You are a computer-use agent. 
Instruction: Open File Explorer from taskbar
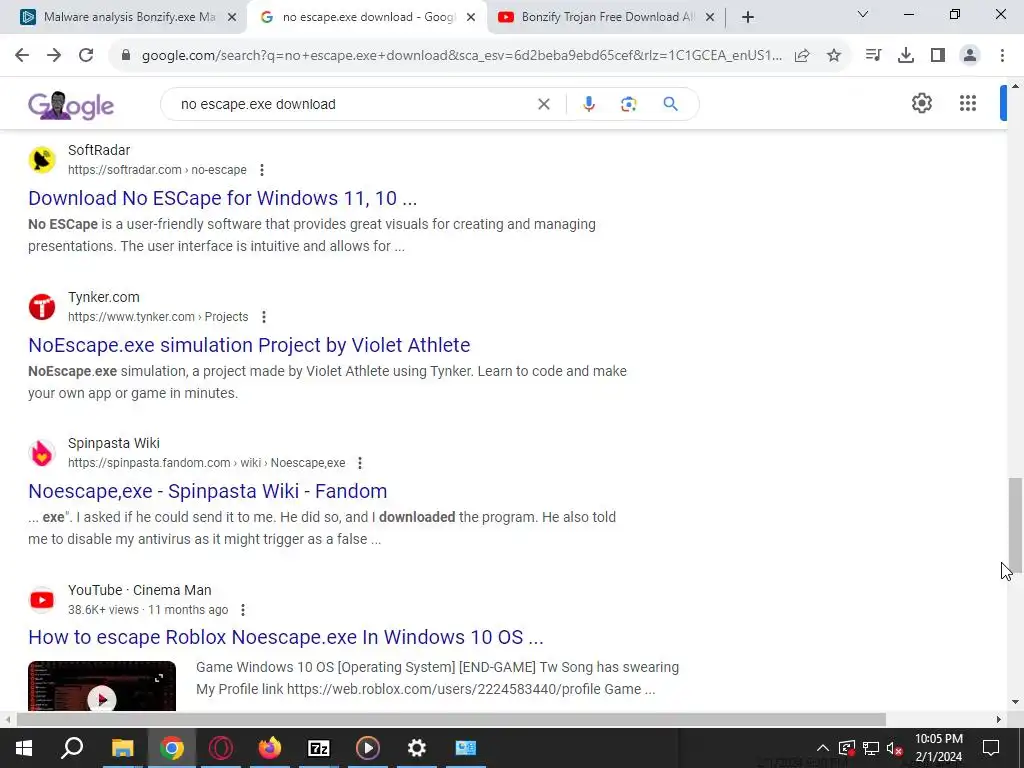point(122,748)
